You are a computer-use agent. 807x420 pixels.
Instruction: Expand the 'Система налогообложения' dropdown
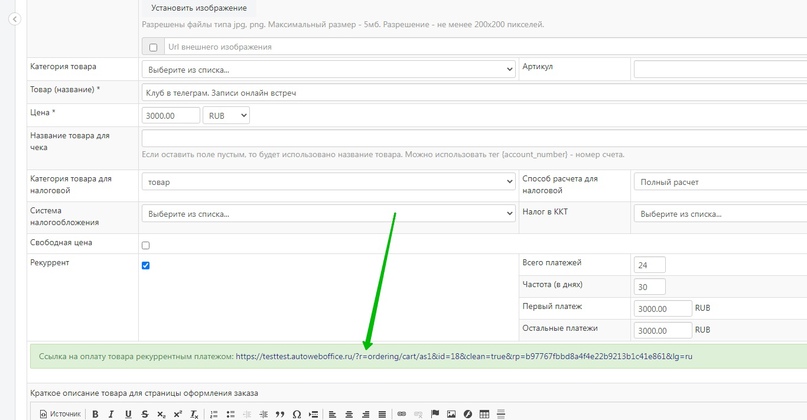(x=329, y=214)
